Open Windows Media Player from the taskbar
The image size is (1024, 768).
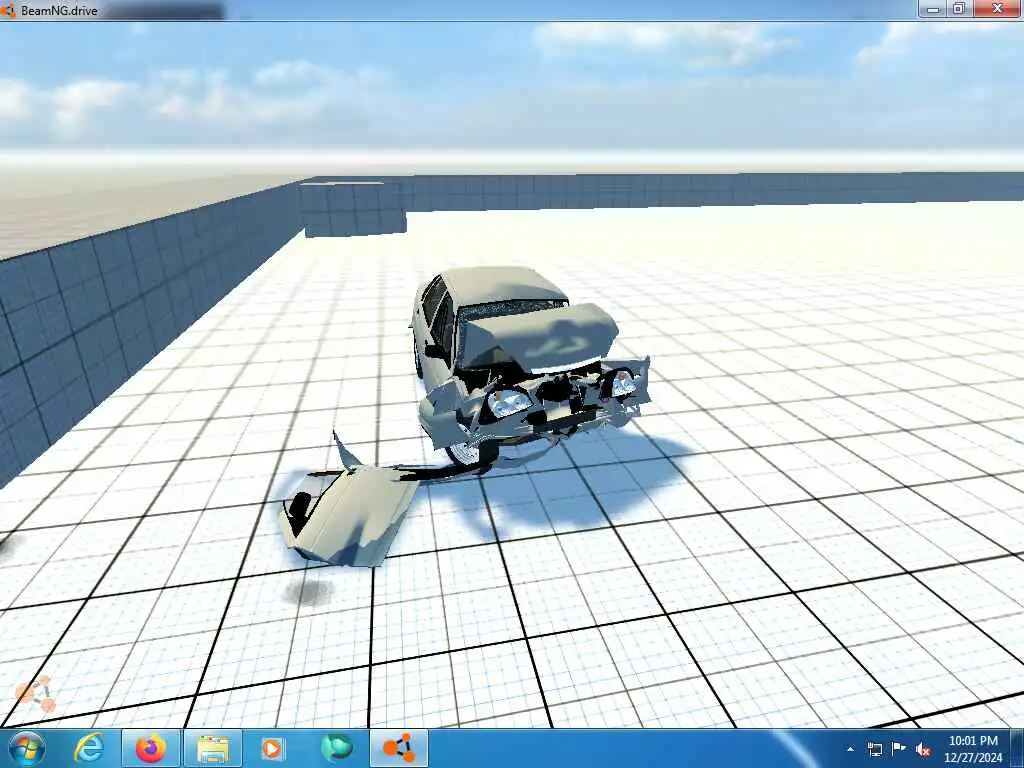[x=271, y=748]
